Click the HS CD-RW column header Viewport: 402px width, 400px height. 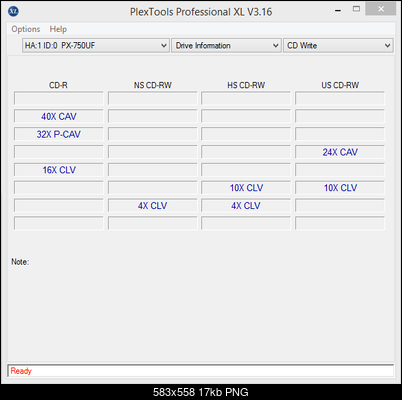[x=246, y=85]
